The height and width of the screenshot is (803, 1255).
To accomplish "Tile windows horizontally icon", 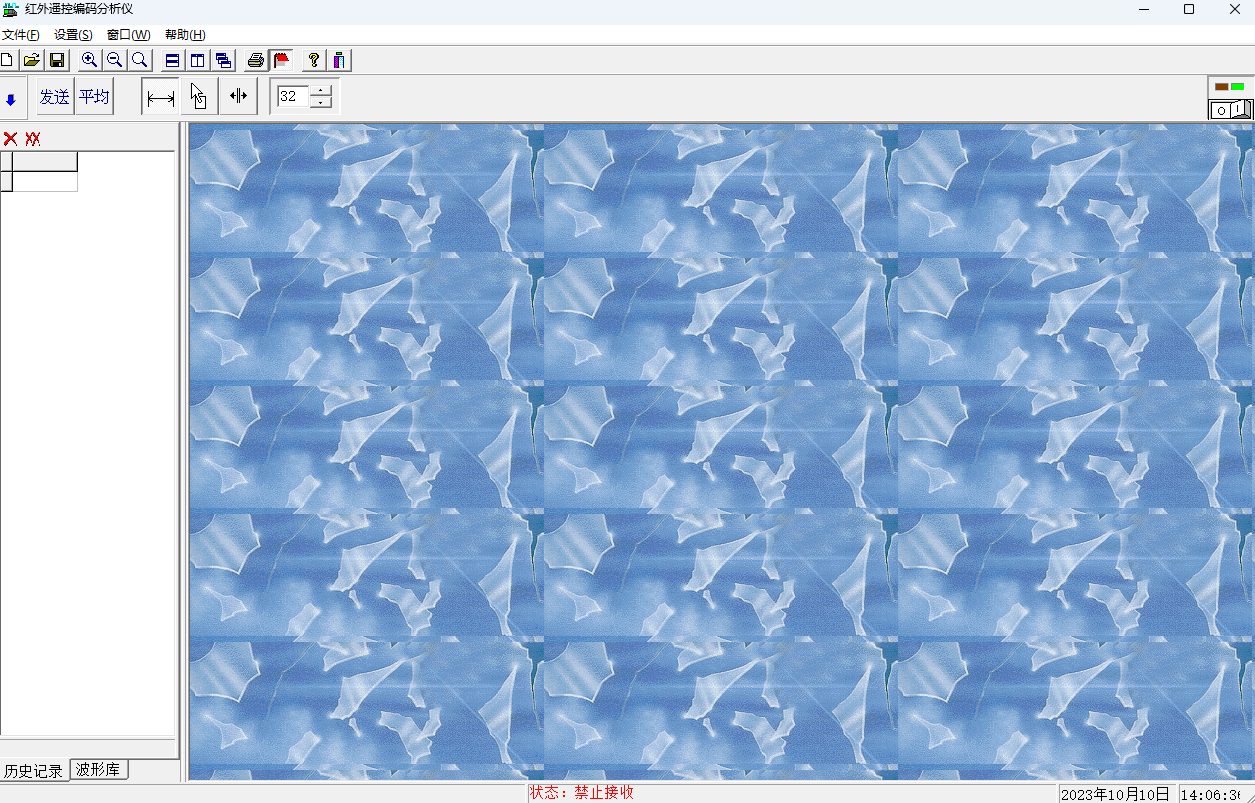I will pyautogui.click(x=173, y=60).
